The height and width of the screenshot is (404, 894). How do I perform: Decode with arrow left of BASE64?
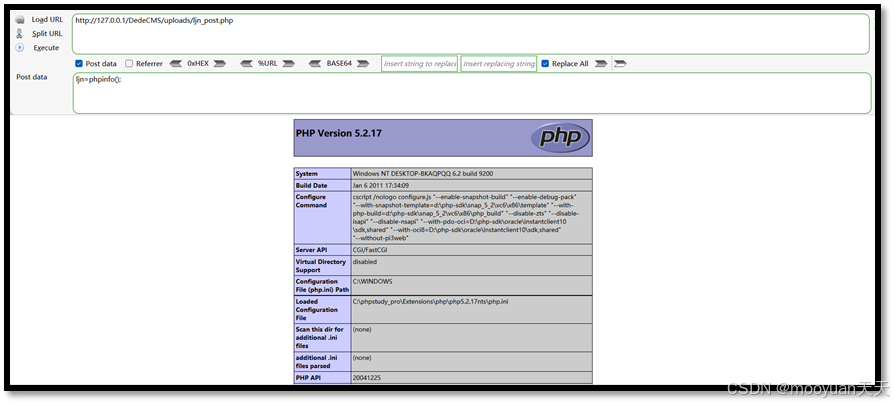point(315,64)
